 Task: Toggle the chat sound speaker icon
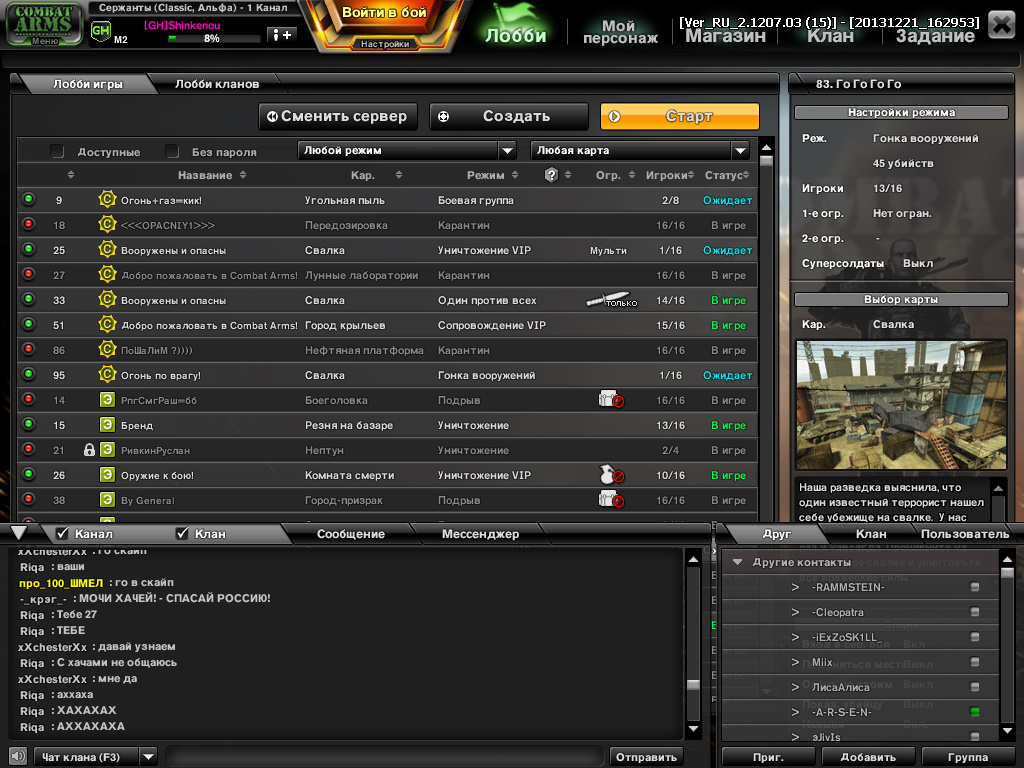(x=18, y=756)
